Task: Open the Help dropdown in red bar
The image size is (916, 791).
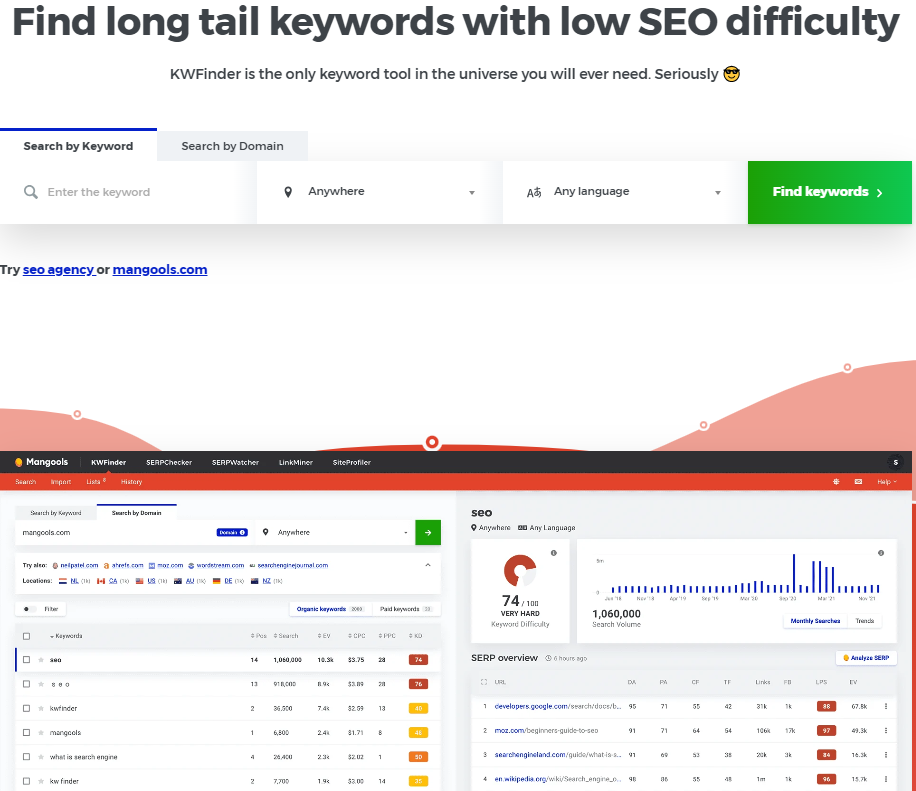Action: tap(886, 482)
